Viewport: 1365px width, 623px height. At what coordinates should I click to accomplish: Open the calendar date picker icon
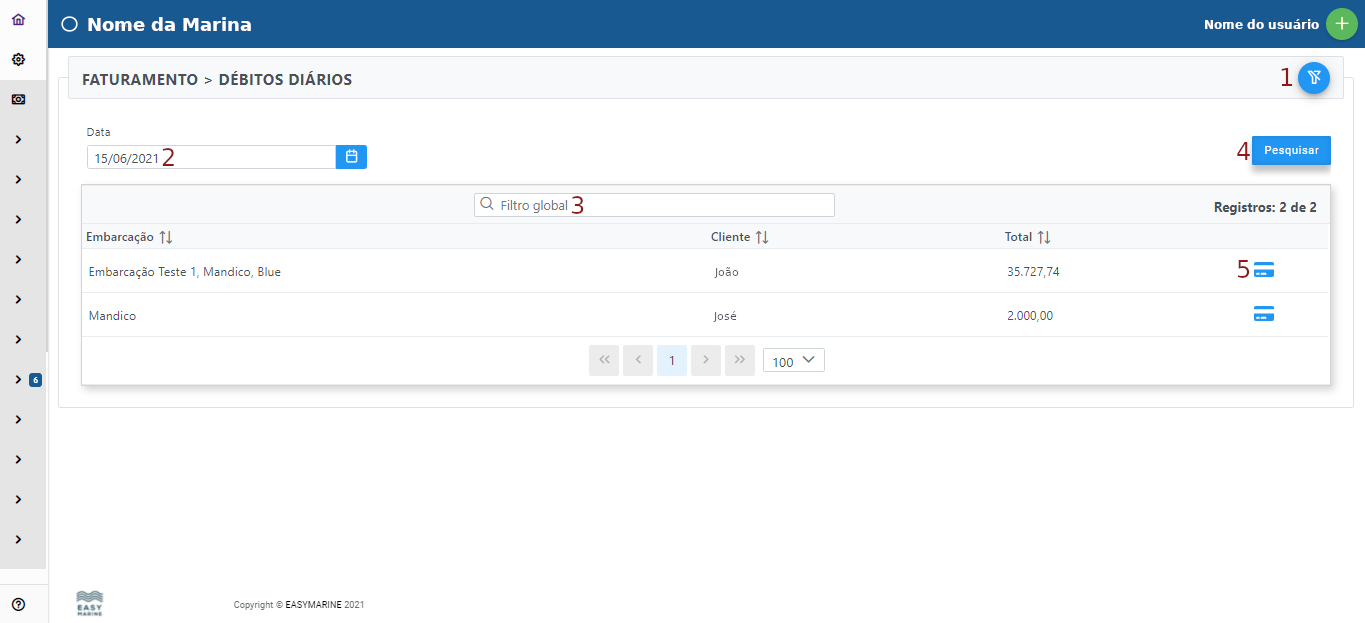(x=351, y=157)
